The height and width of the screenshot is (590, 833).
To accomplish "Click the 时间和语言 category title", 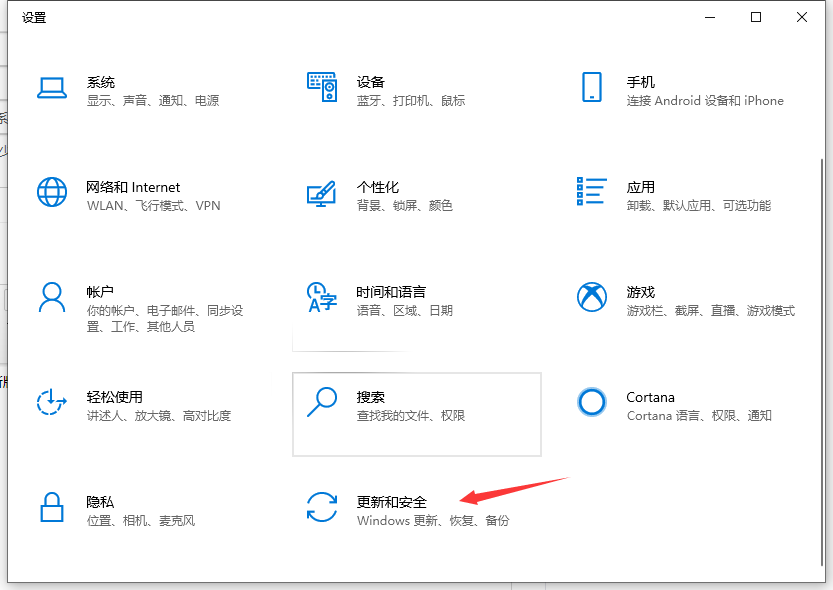I will point(391,292).
